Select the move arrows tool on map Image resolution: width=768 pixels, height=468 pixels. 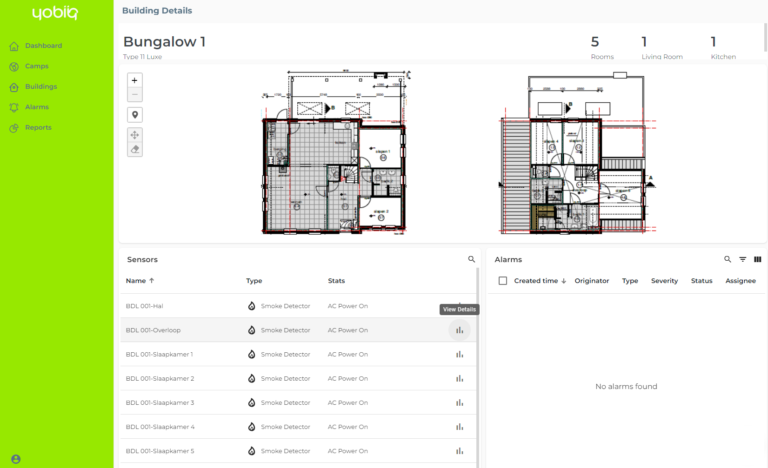(x=135, y=135)
